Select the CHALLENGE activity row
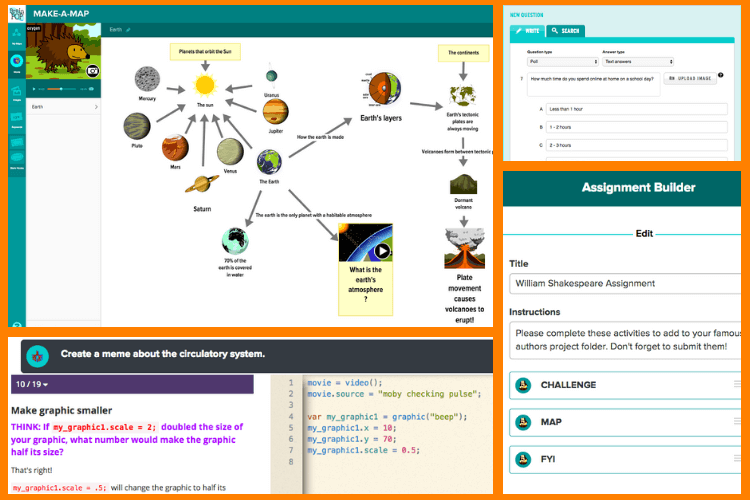 click(625, 385)
